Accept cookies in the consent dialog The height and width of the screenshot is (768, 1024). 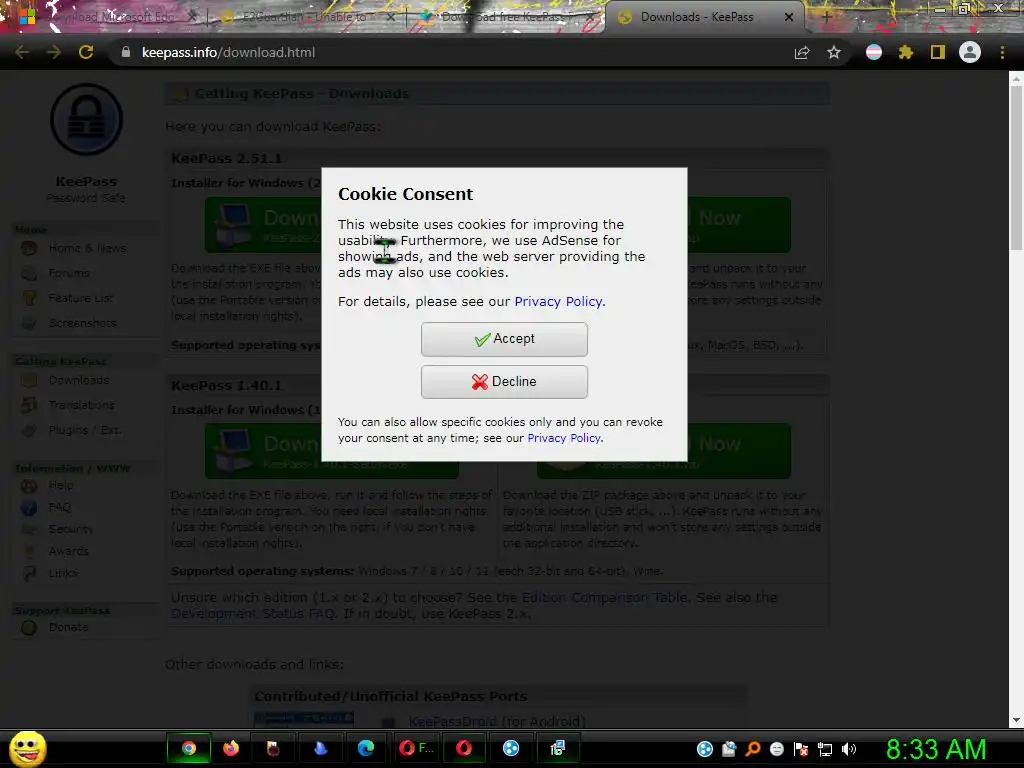[x=504, y=339]
